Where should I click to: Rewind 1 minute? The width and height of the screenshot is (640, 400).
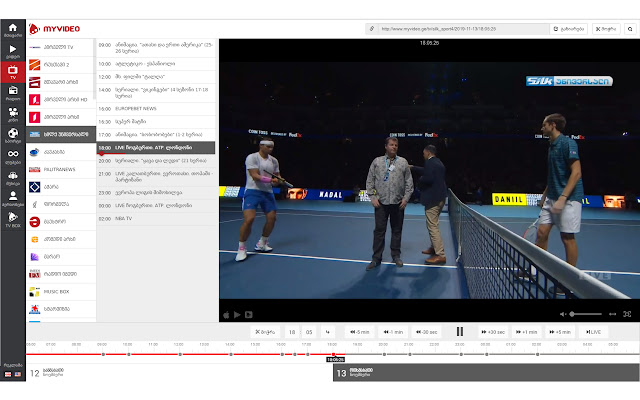[x=393, y=332]
